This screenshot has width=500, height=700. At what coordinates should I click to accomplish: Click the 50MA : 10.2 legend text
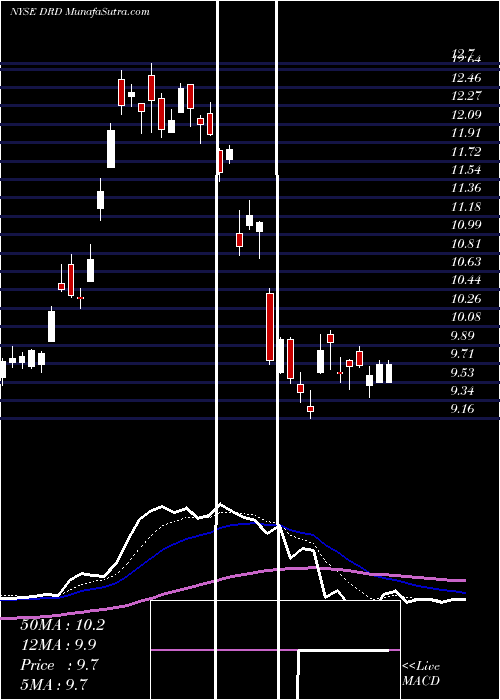pos(62,625)
